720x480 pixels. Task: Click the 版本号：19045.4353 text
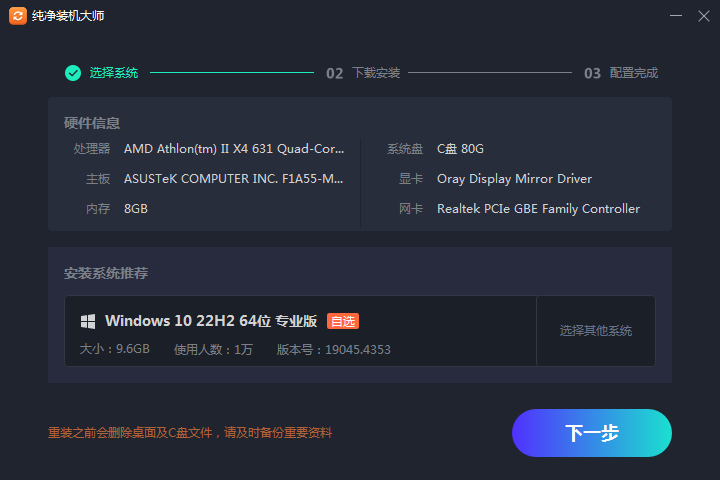(333, 350)
